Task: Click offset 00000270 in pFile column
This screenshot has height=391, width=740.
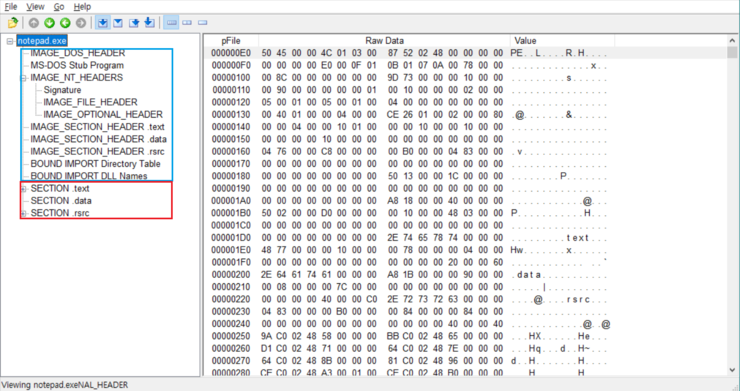Action: pyautogui.click(x=231, y=360)
